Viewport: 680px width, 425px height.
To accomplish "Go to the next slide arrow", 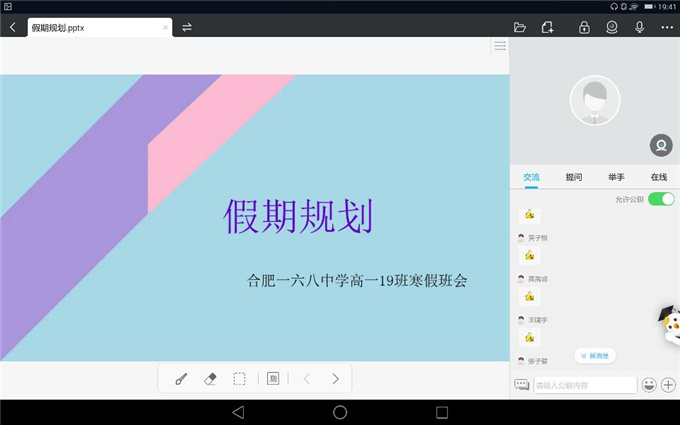I will (336, 379).
